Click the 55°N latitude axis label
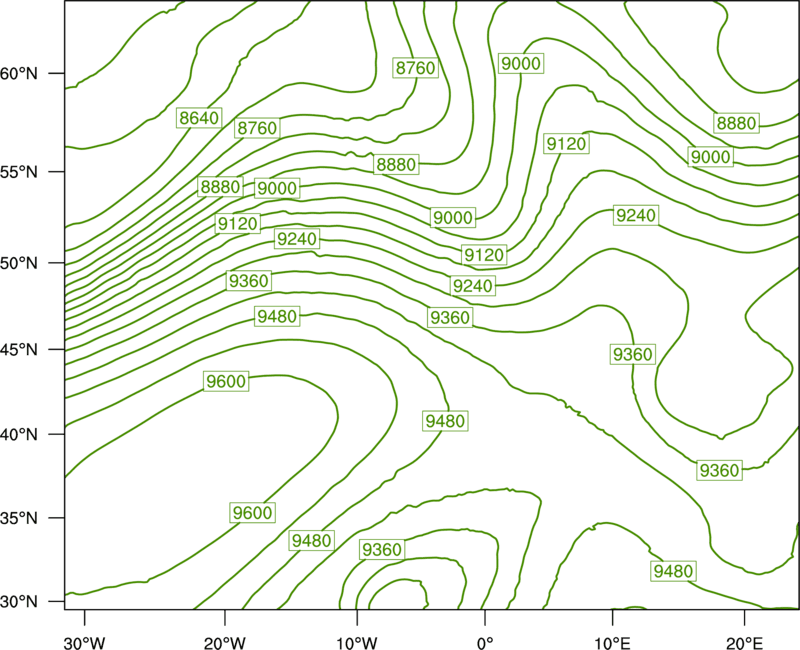The width and height of the screenshot is (800, 650). [x=19, y=172]
